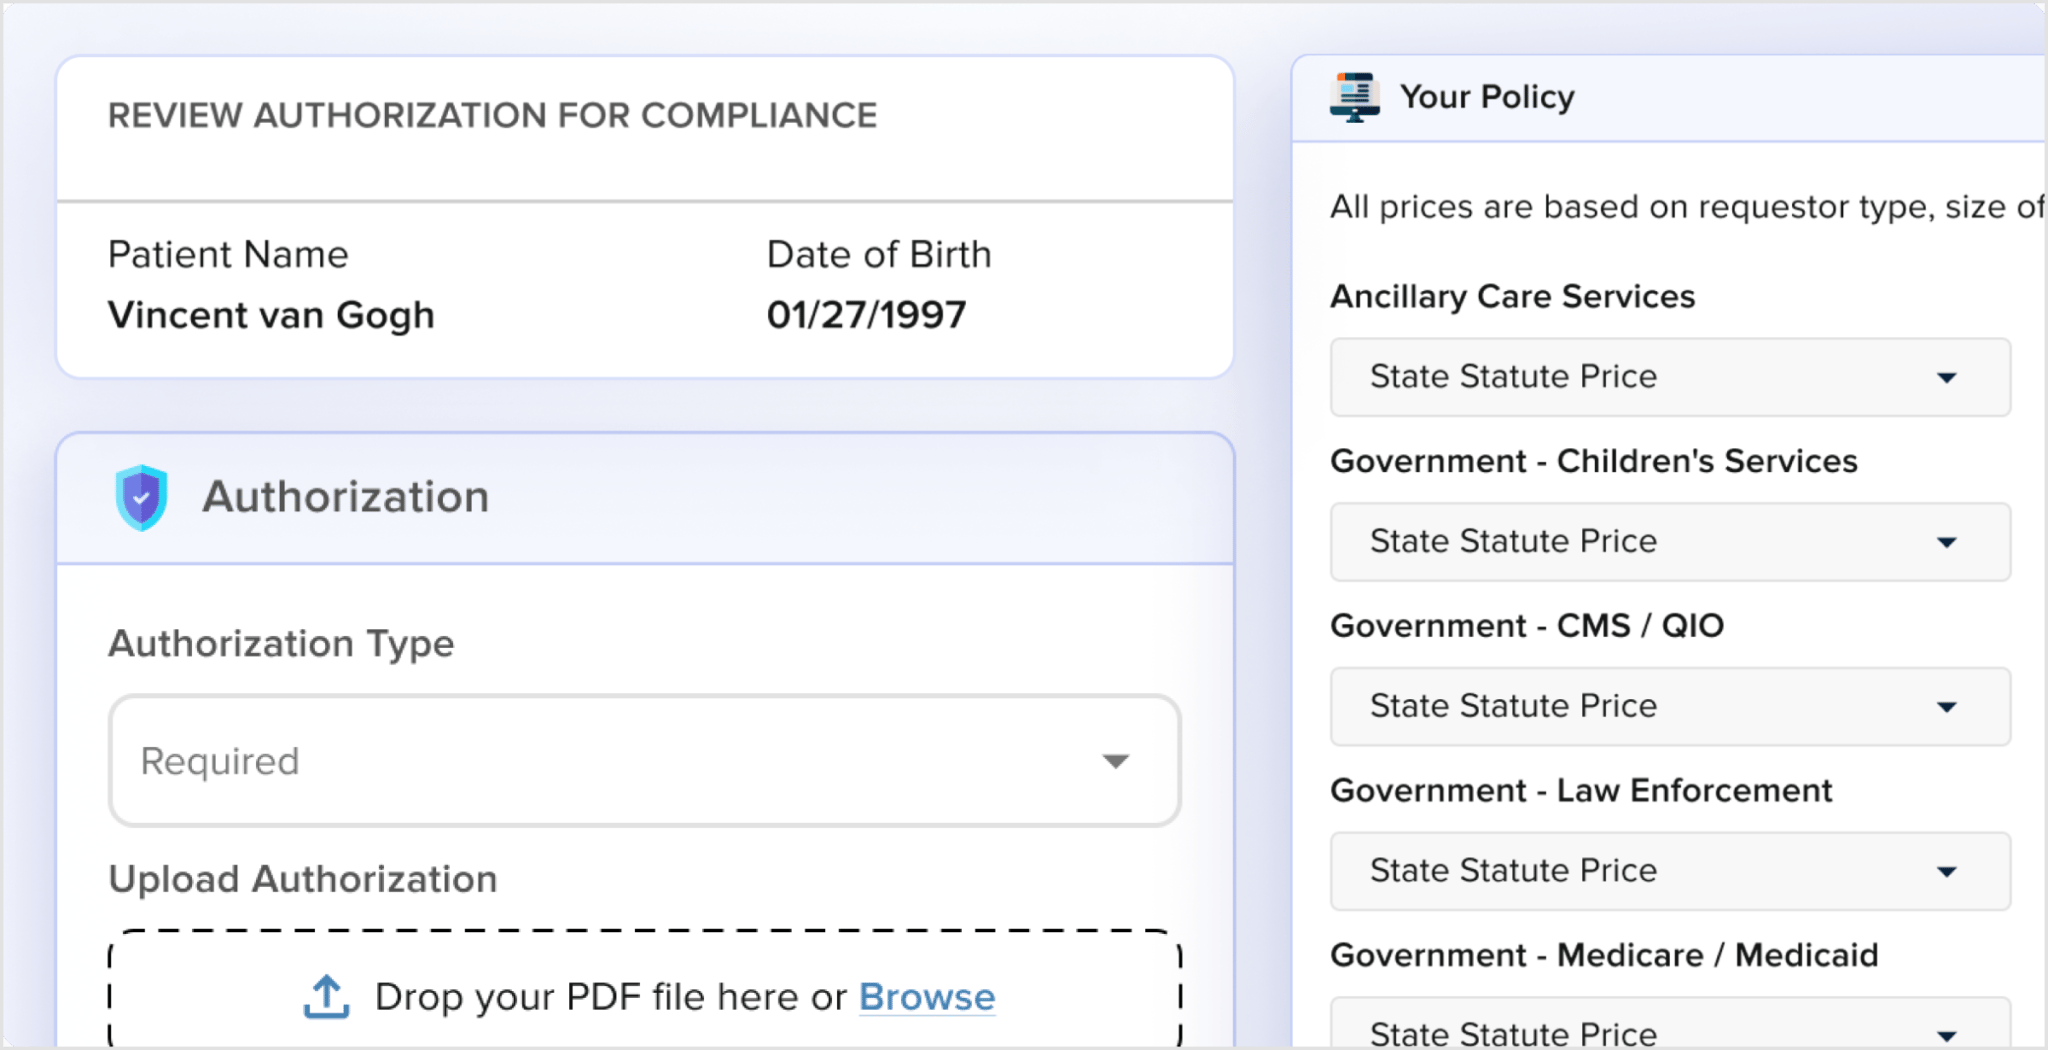Click the Your Policy monitor icon

[x=1355, y=96]
